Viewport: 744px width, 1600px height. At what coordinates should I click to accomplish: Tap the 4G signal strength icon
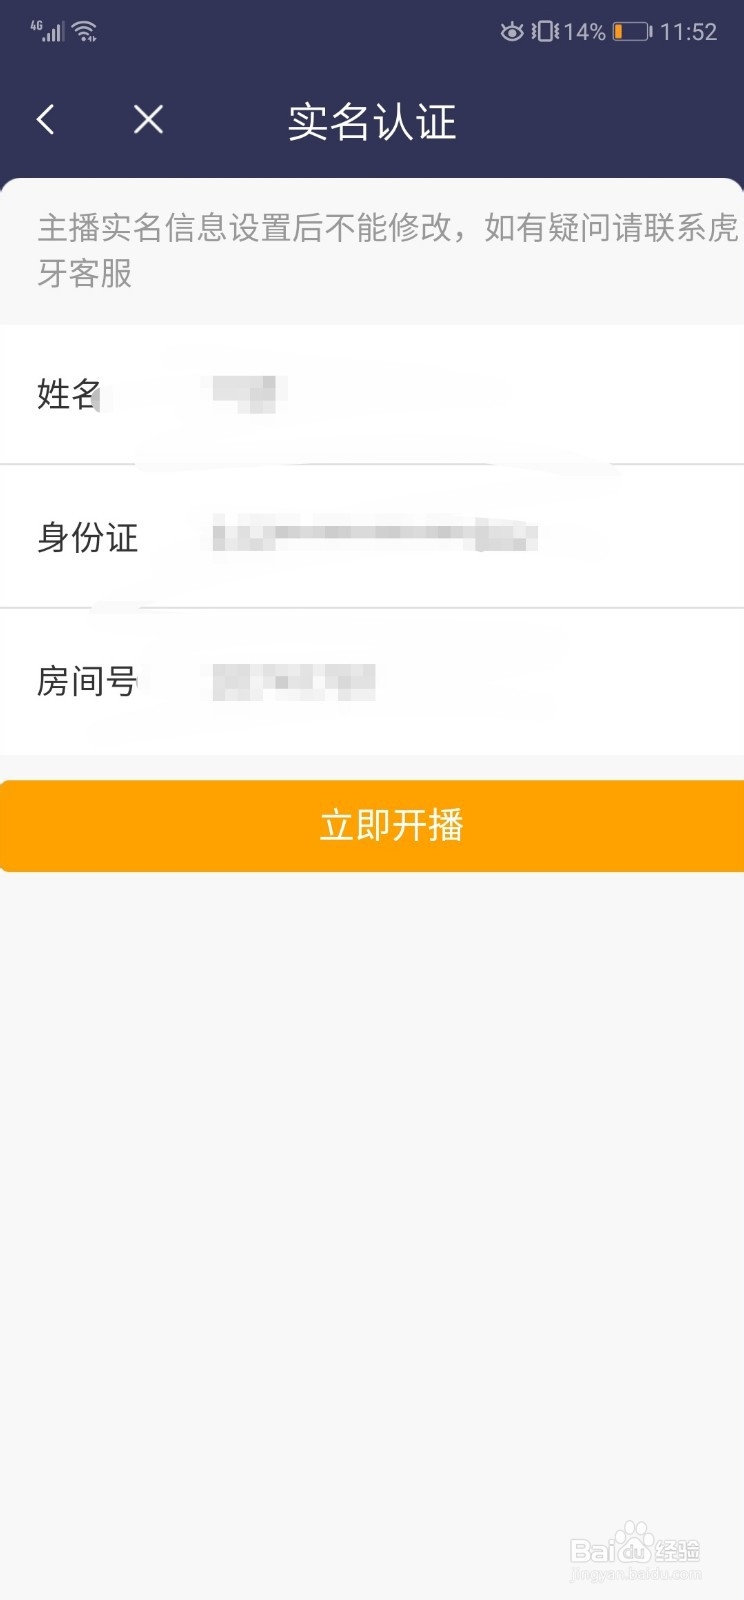47,31
